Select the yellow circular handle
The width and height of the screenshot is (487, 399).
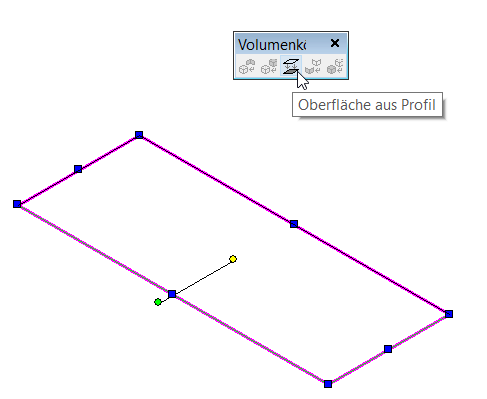pos(233,259)
